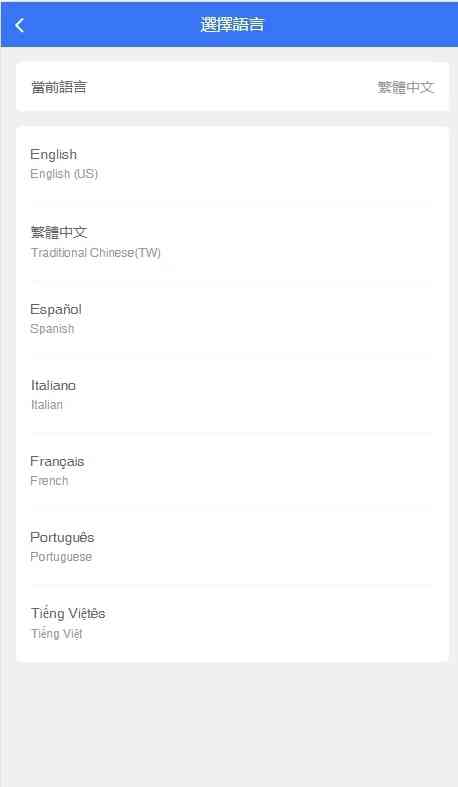Select the Español language entry

(232, 319)
